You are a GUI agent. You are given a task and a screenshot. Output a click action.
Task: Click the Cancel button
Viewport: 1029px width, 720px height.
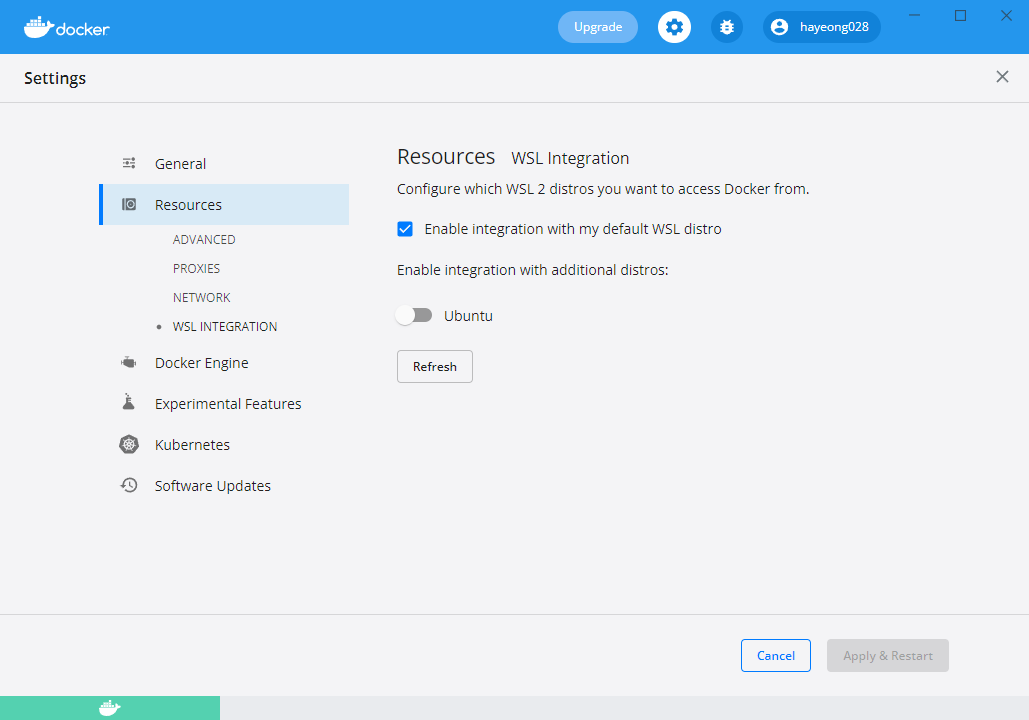pos(776,655)
